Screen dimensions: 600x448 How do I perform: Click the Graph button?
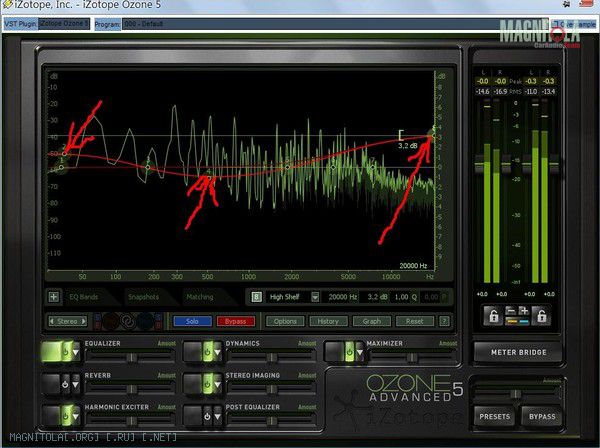[372, 321]
